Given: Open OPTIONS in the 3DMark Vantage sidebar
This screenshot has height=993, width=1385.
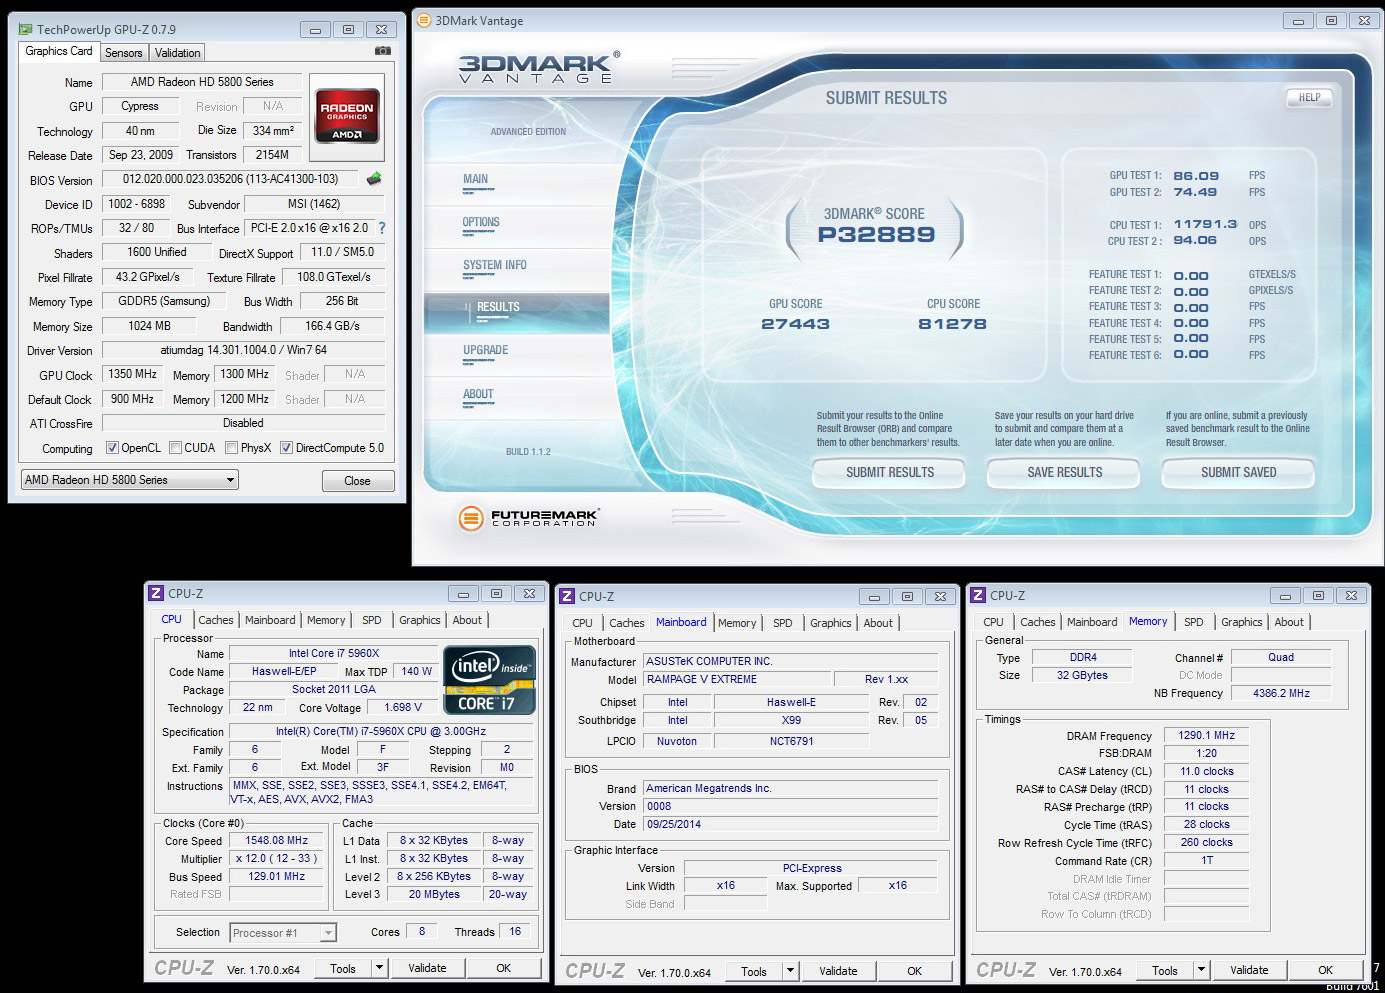Looking at the screenshot, I should coord(481,223).
